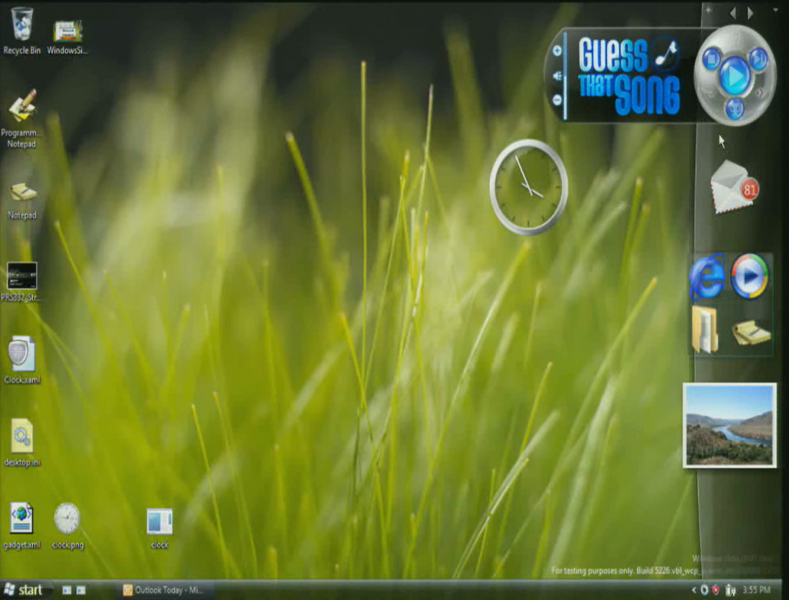The width and height of the screenshot is (789, 600).
Task: Open the Notepad icon in sidebar launcher
Action: point(751,332)
